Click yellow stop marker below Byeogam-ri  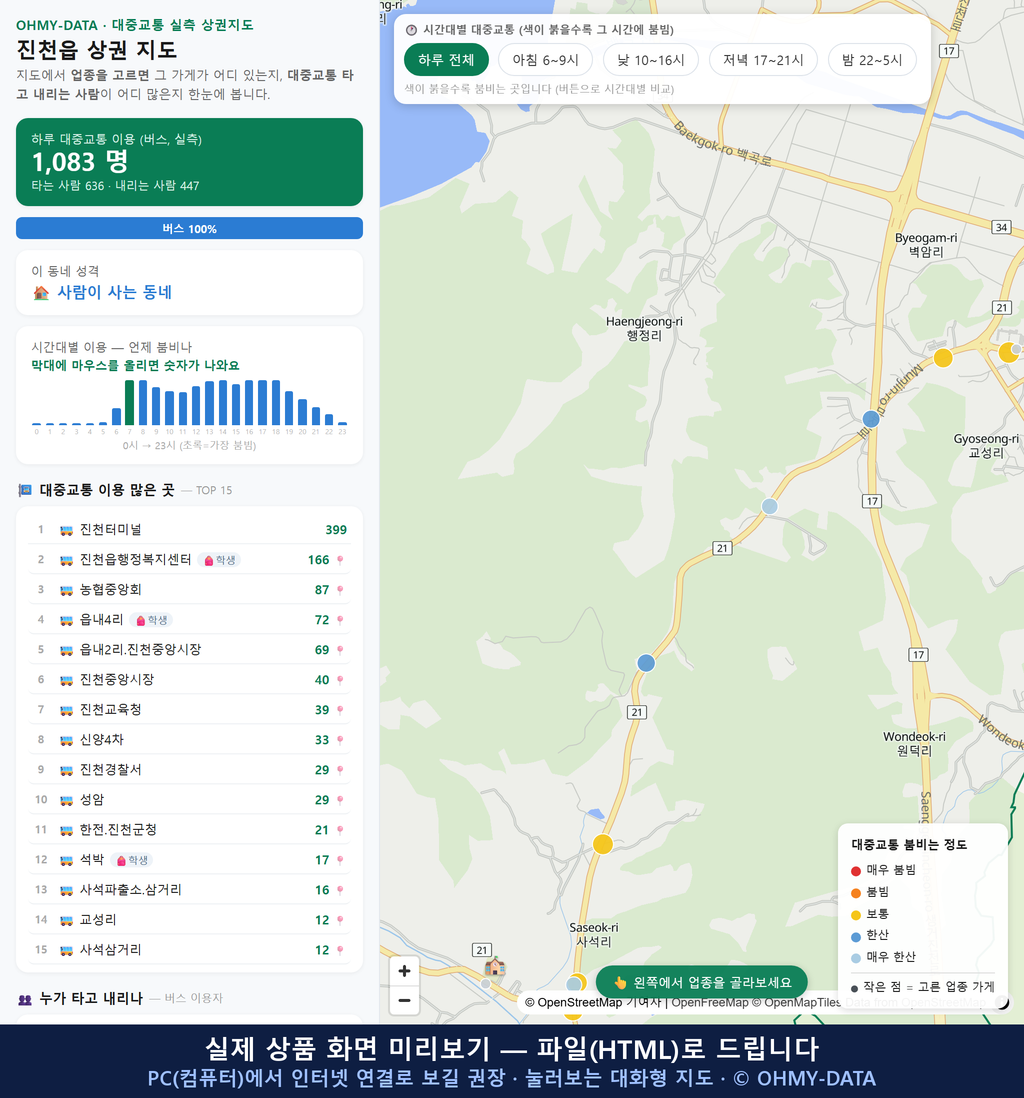(943, 358)
